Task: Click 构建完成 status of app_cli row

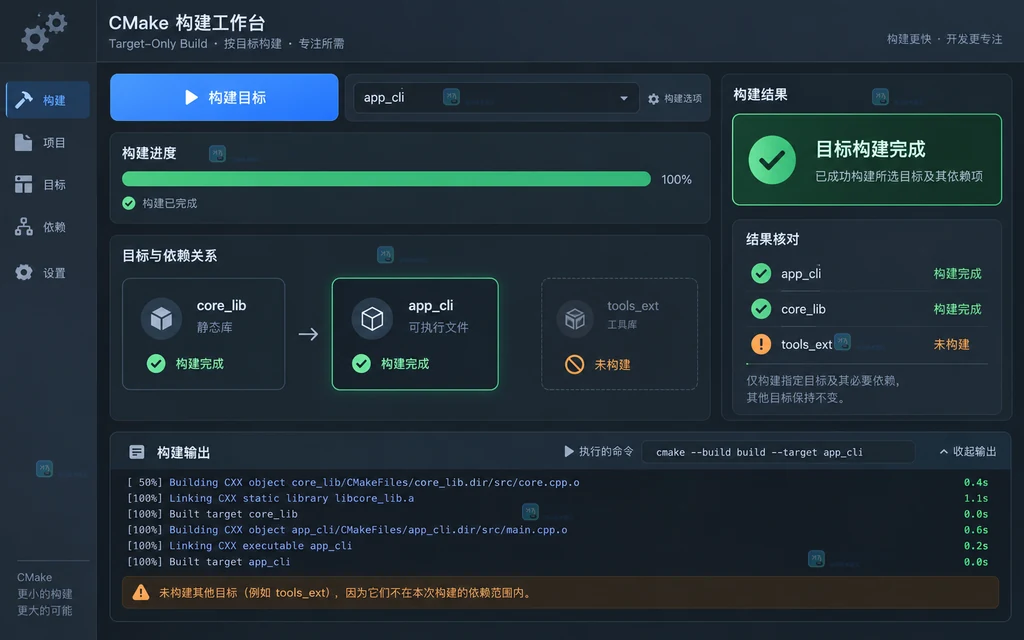Action: coord(957,274)
